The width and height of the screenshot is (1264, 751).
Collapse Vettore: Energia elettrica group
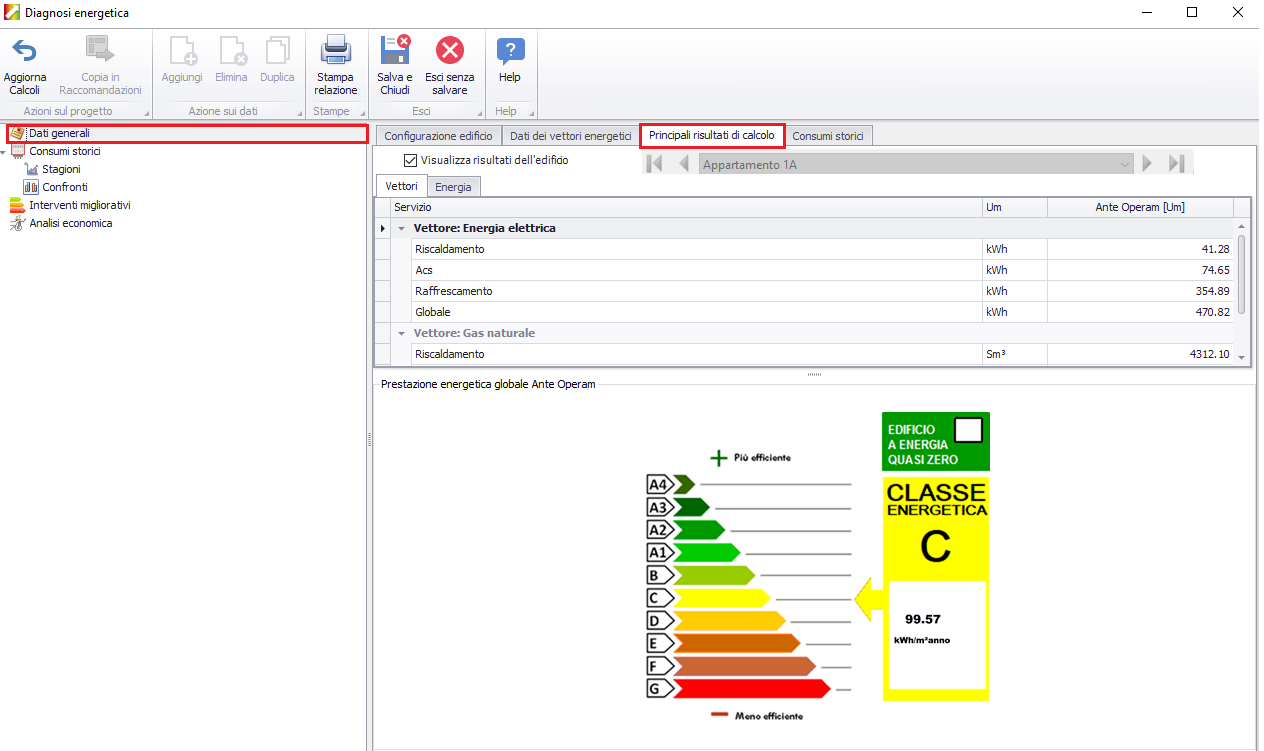click(x=401, y=229)
